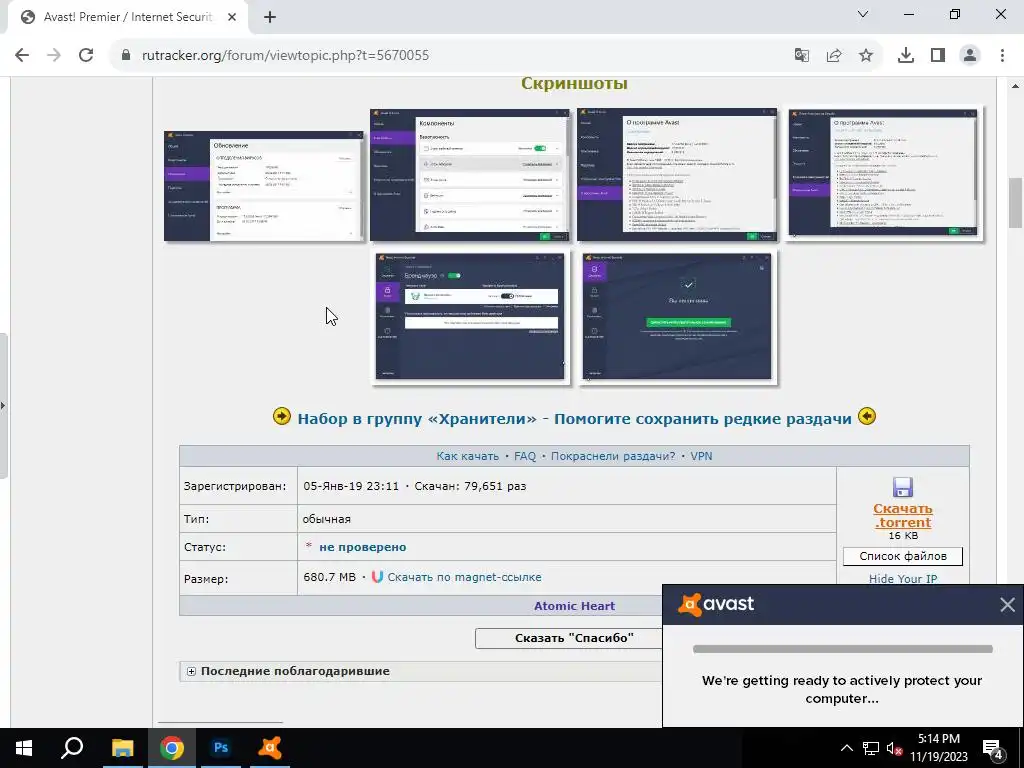Screen dimensions: 1024x768
Task: Click the right yellow arrow icon
Action: point(867,417)
